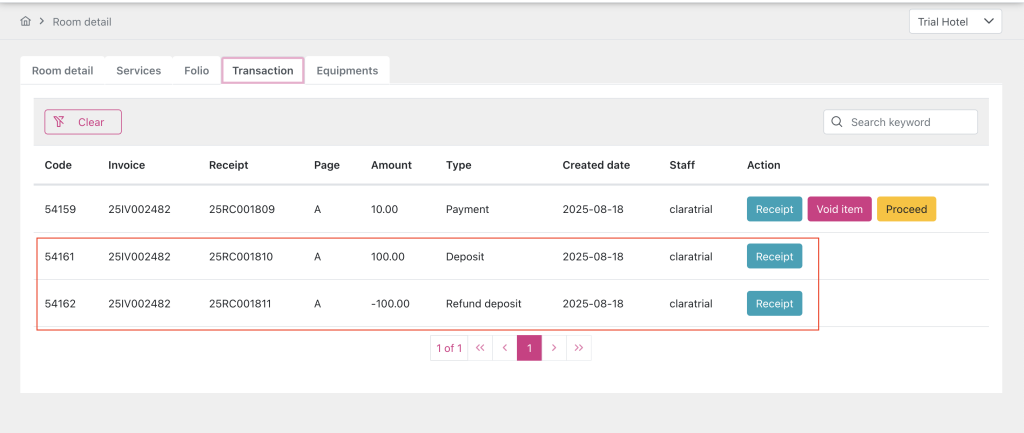Click the yellow Proceed button
This screenshot has height=433, width=1024.
coord(906,209)
